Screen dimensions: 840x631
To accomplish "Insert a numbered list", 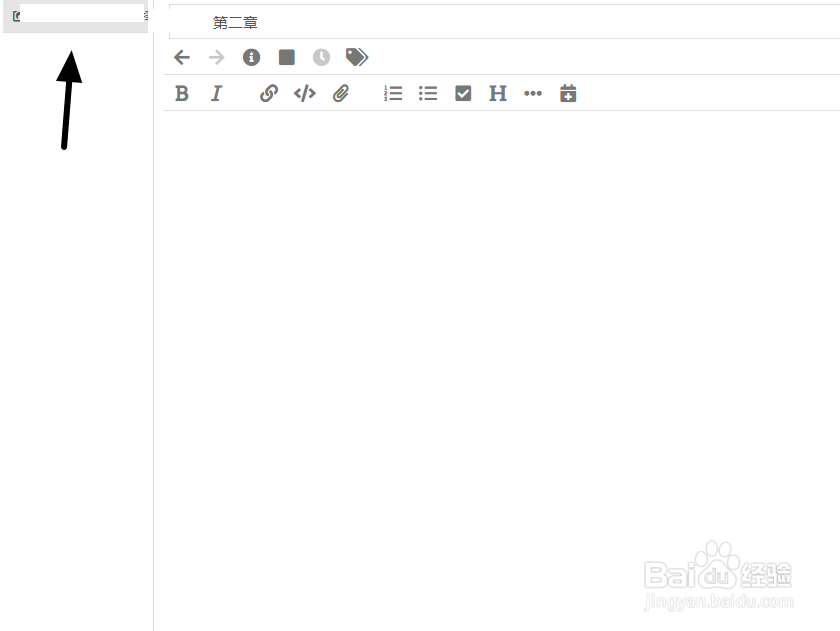I will [393, 94].
